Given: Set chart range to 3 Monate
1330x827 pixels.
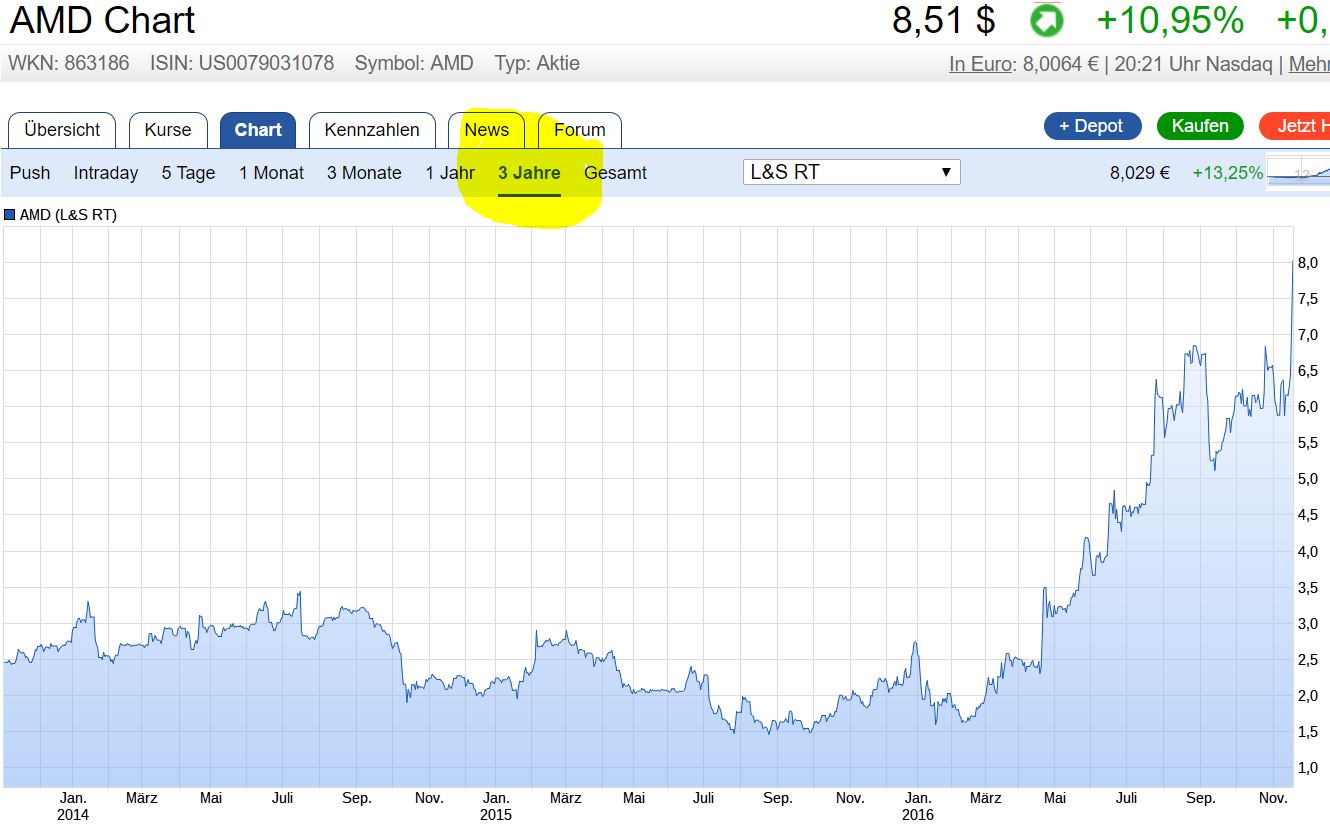Looking at the screenshot, I should [x=364, y=173].
